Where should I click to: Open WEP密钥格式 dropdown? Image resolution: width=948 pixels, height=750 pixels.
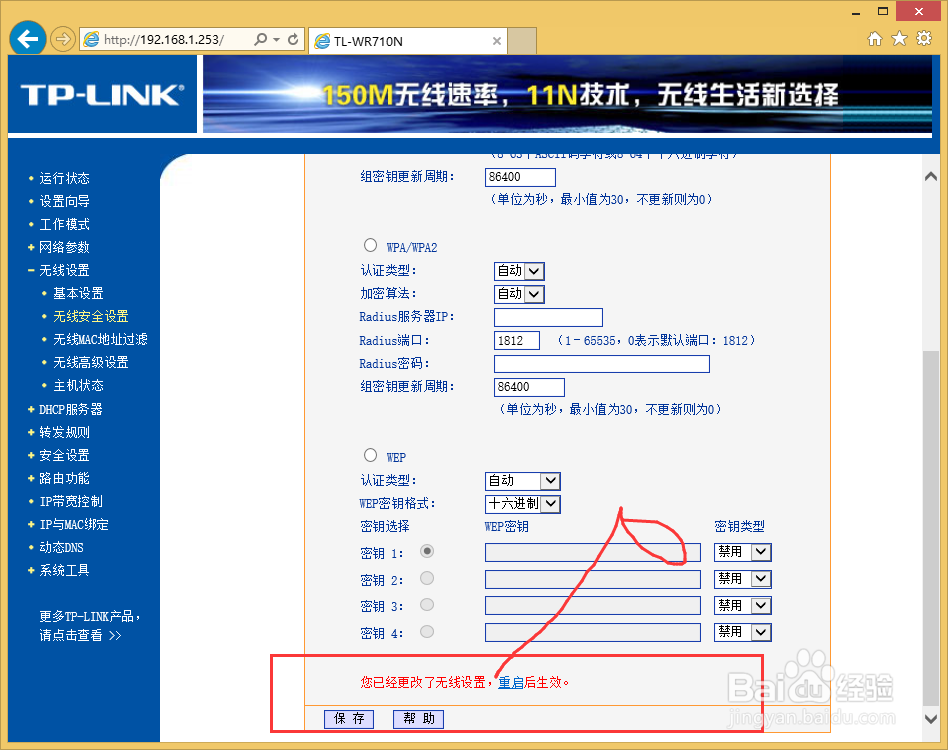[x=523, y=504]
